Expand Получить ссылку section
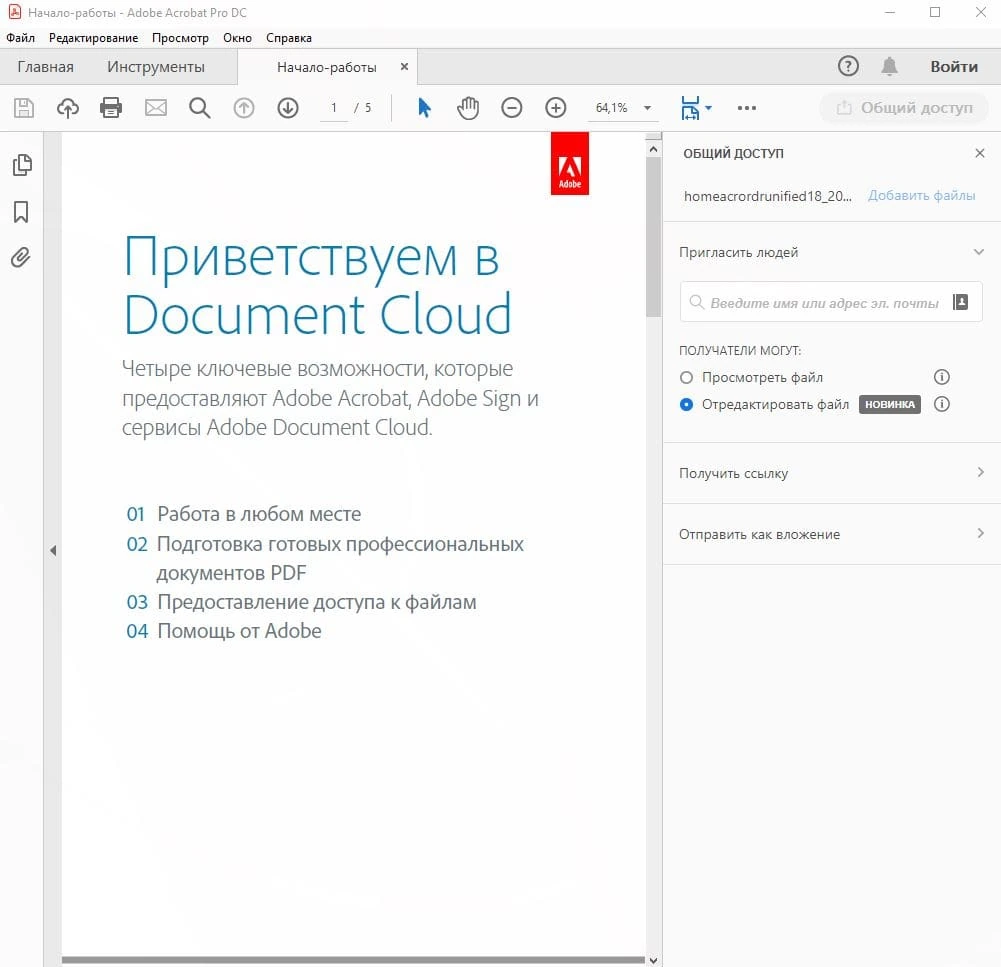This screenshot has height=967, width=1001. 981,472
